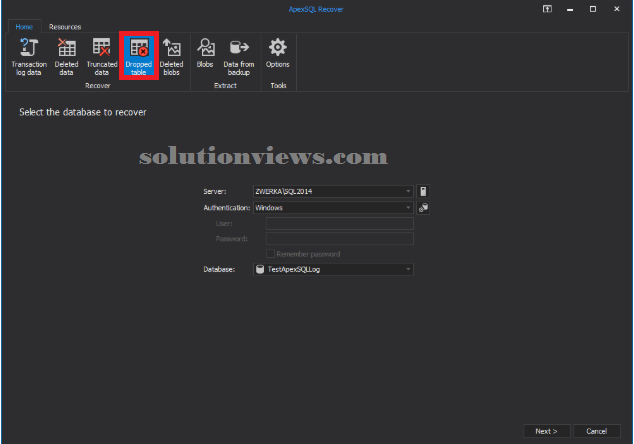The image size is (634, 444).
Task: Minimize the ApexSQL Recover window
Action: point(570,9)
